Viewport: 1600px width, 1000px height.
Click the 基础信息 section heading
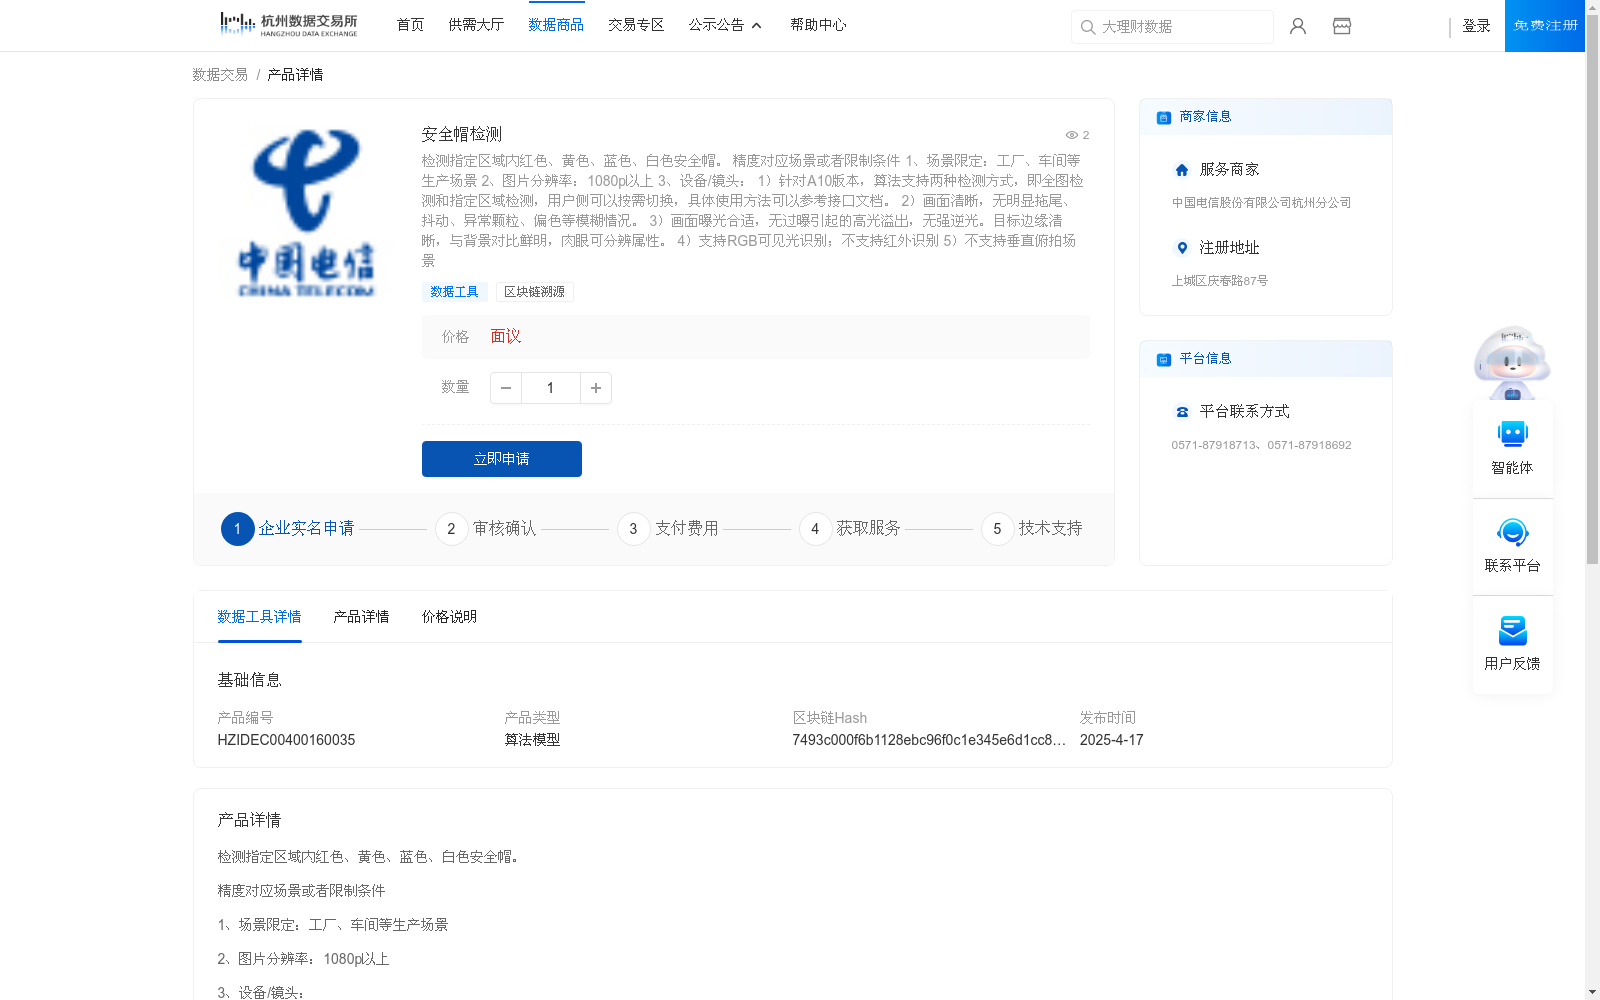[249, 680]
